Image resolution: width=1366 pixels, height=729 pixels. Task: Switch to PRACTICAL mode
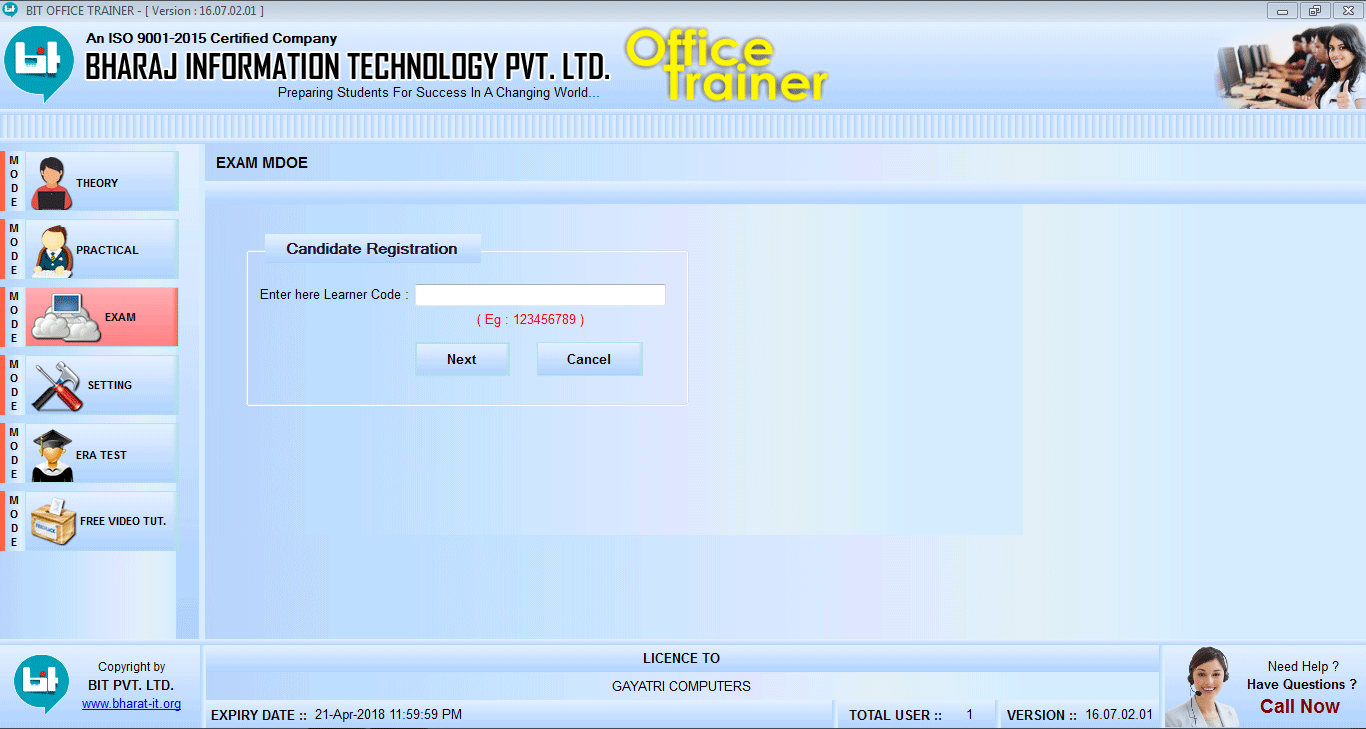pos(107,250)
